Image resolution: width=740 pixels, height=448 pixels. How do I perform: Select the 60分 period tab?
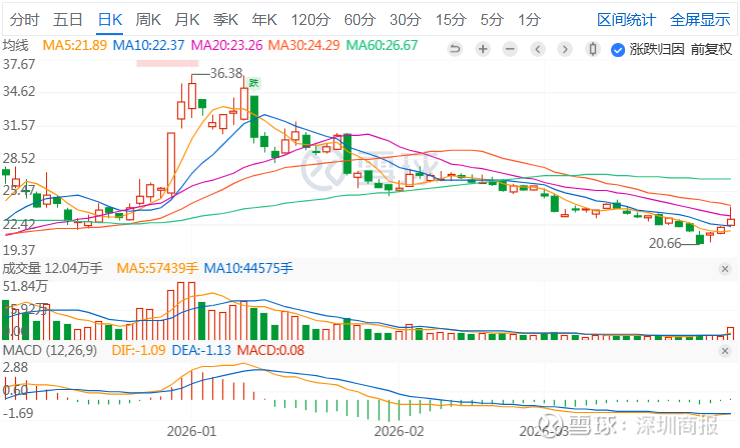click(x=359, y=19)
